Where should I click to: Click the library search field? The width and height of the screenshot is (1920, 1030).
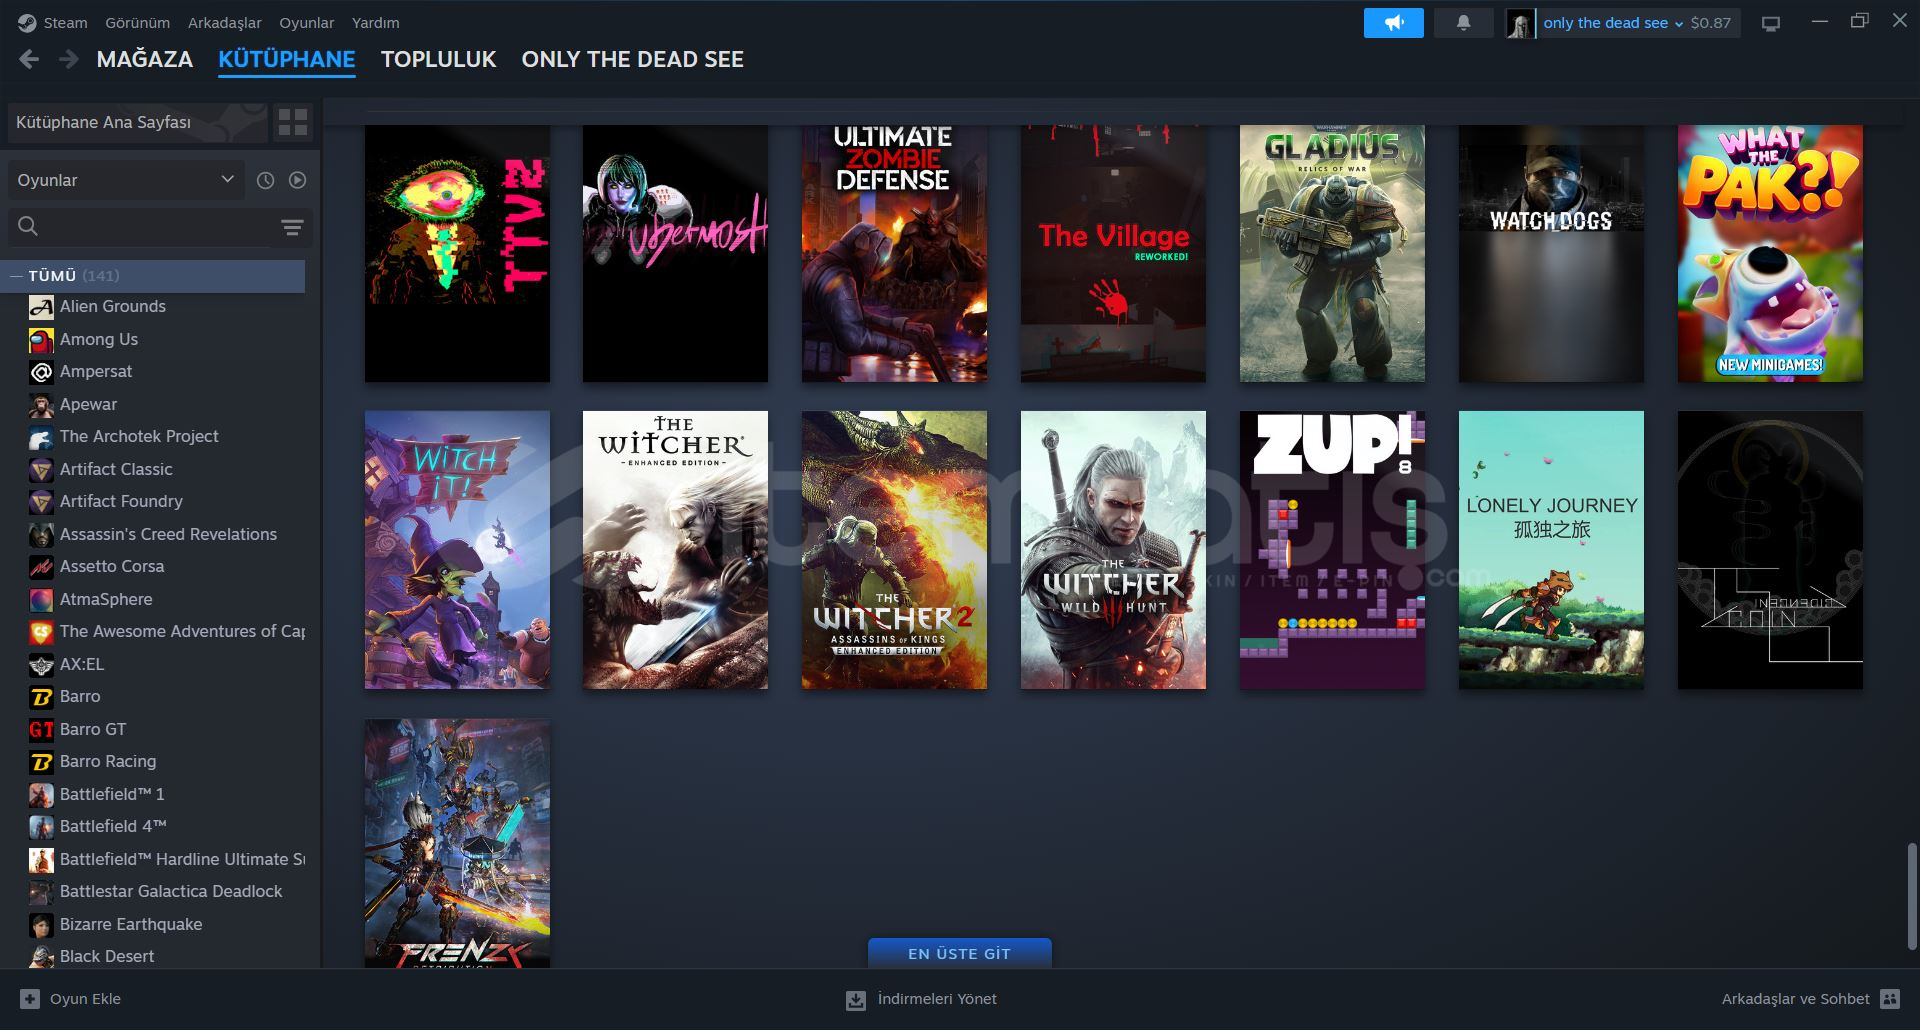[x=140, y=227]
